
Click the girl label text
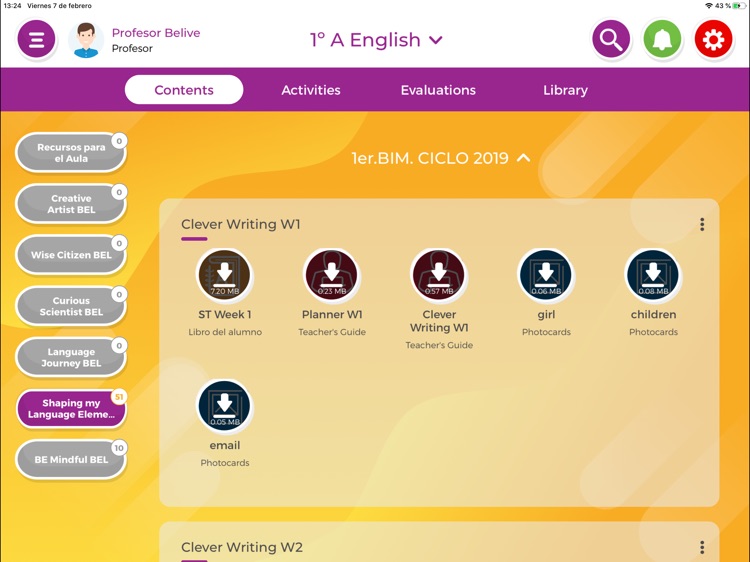tap(546, 315)
